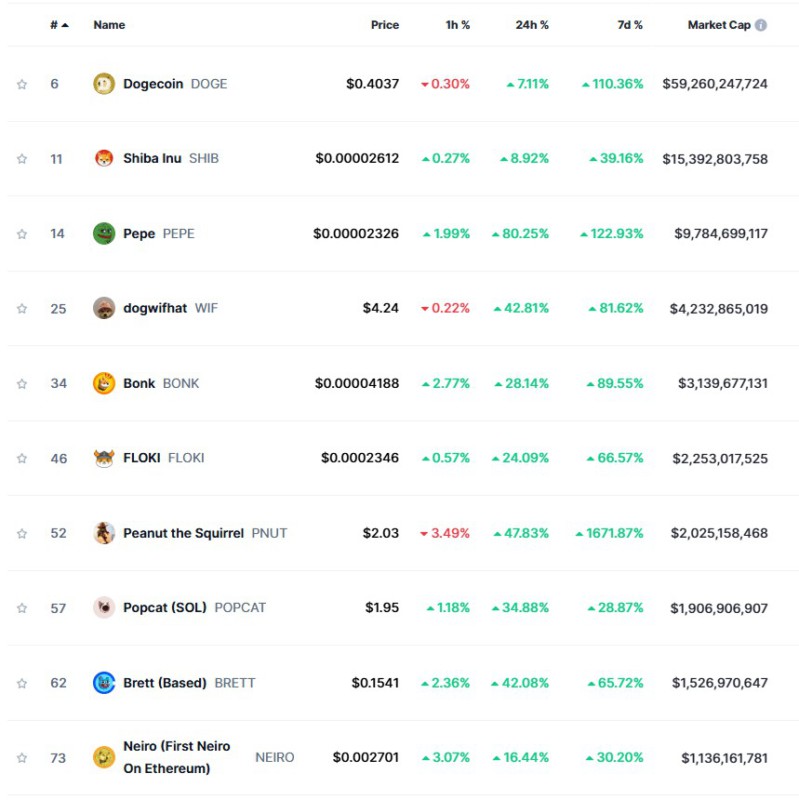Sort by the 7d % column header

point(629,25)
